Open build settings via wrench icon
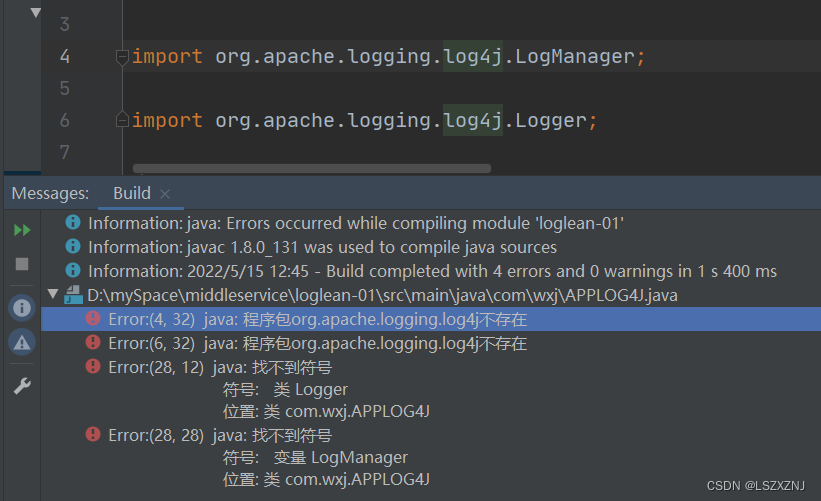This screenshot has height=501, width=821. tap(22, 386)
